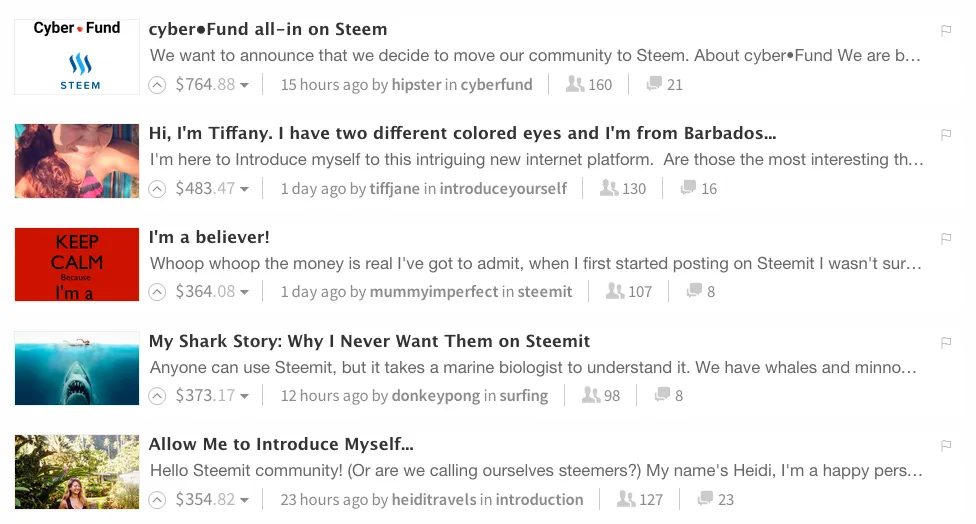Open the Cyber Fund Steem thumbnail image
Screen dimensions: 976x524
coord(77,57)
